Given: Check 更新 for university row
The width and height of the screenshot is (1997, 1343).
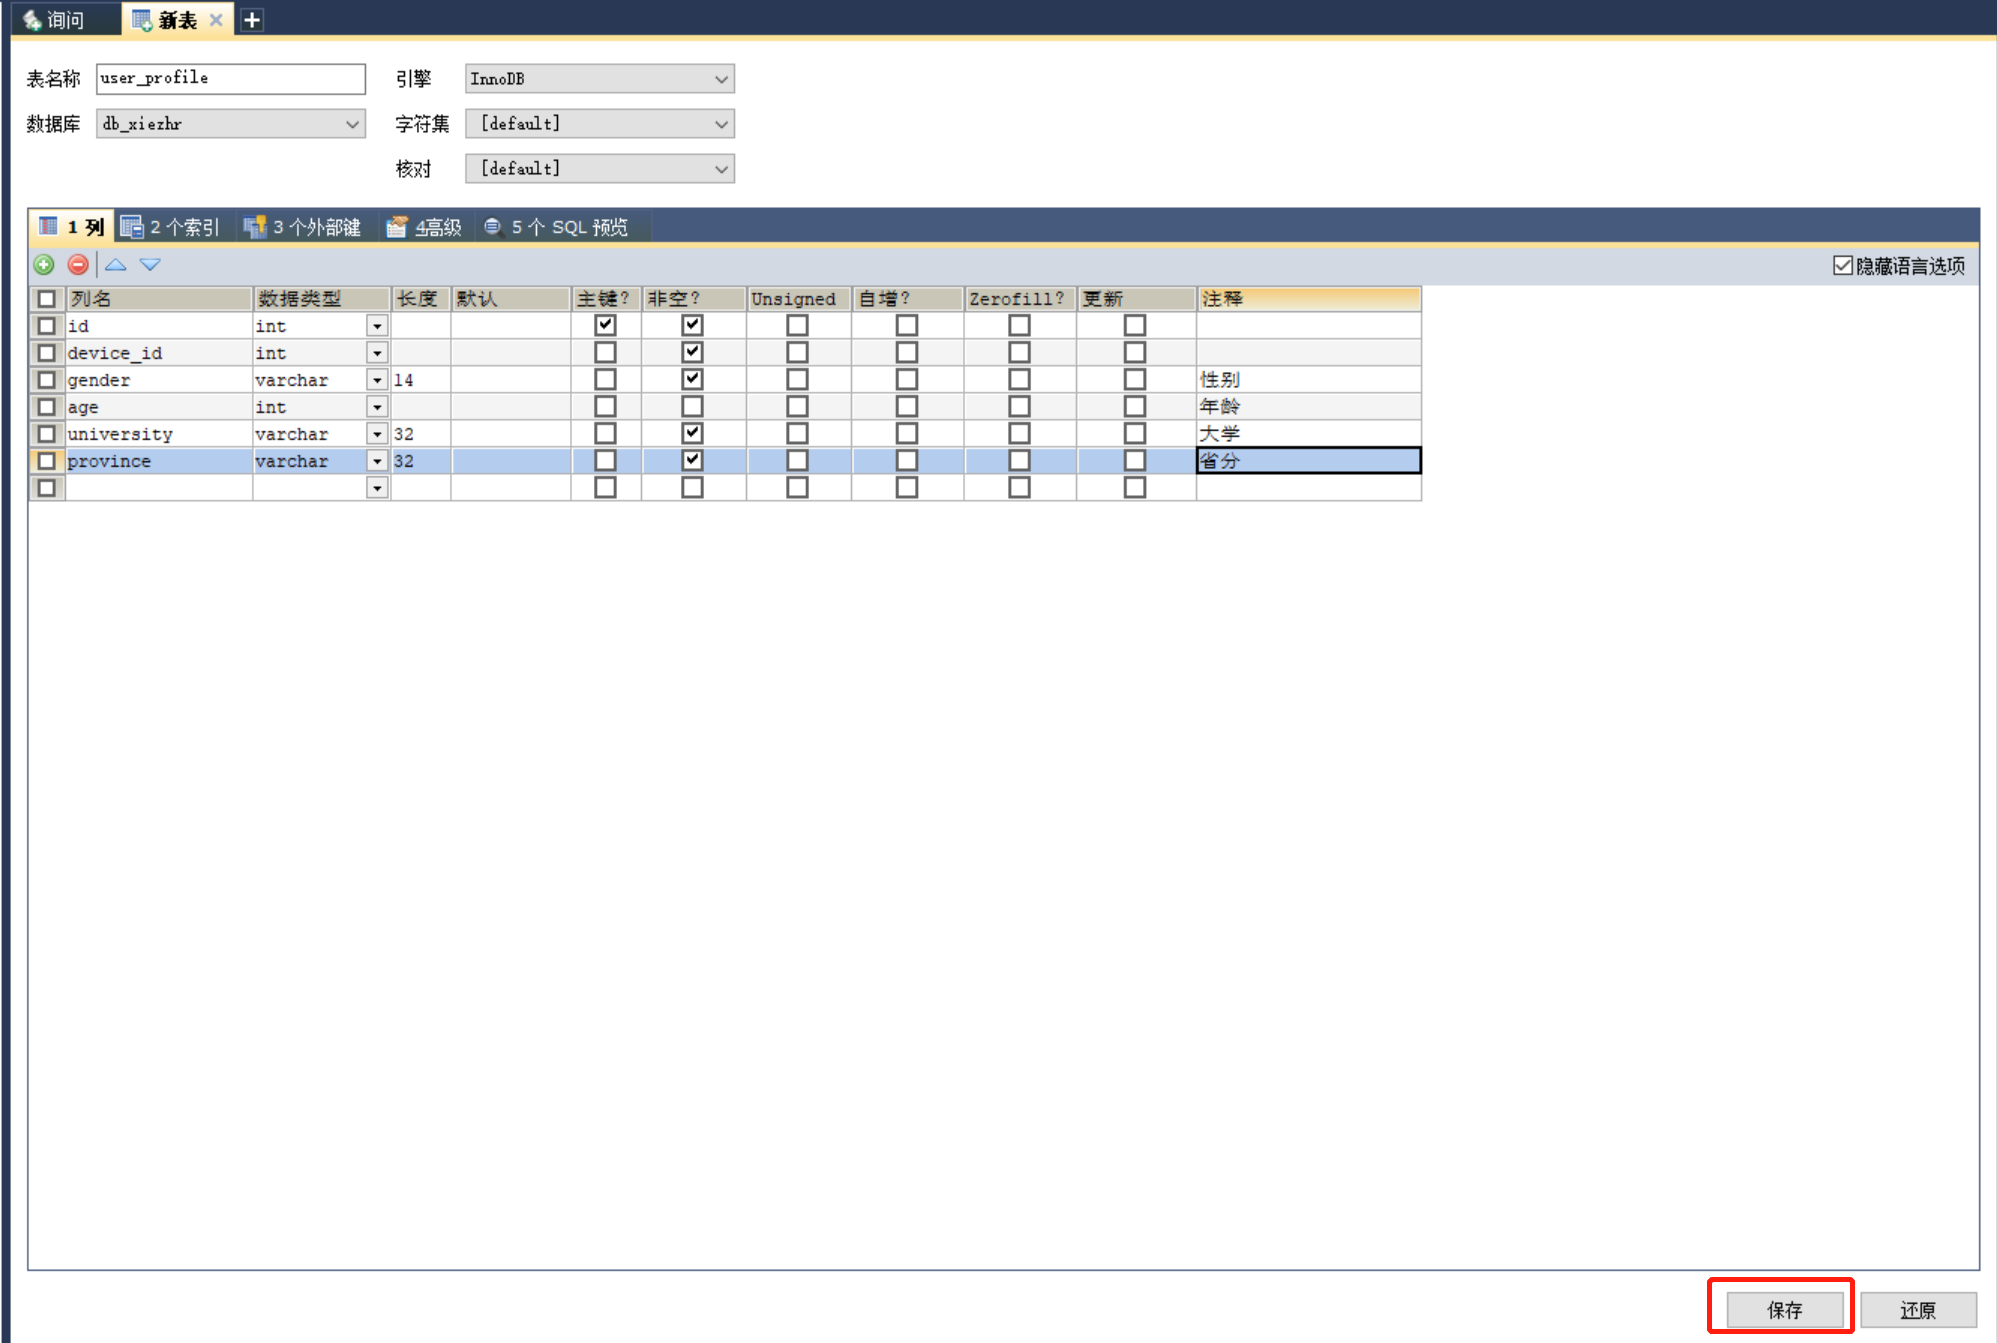Looking at the screenshot, I should 1134,433.
